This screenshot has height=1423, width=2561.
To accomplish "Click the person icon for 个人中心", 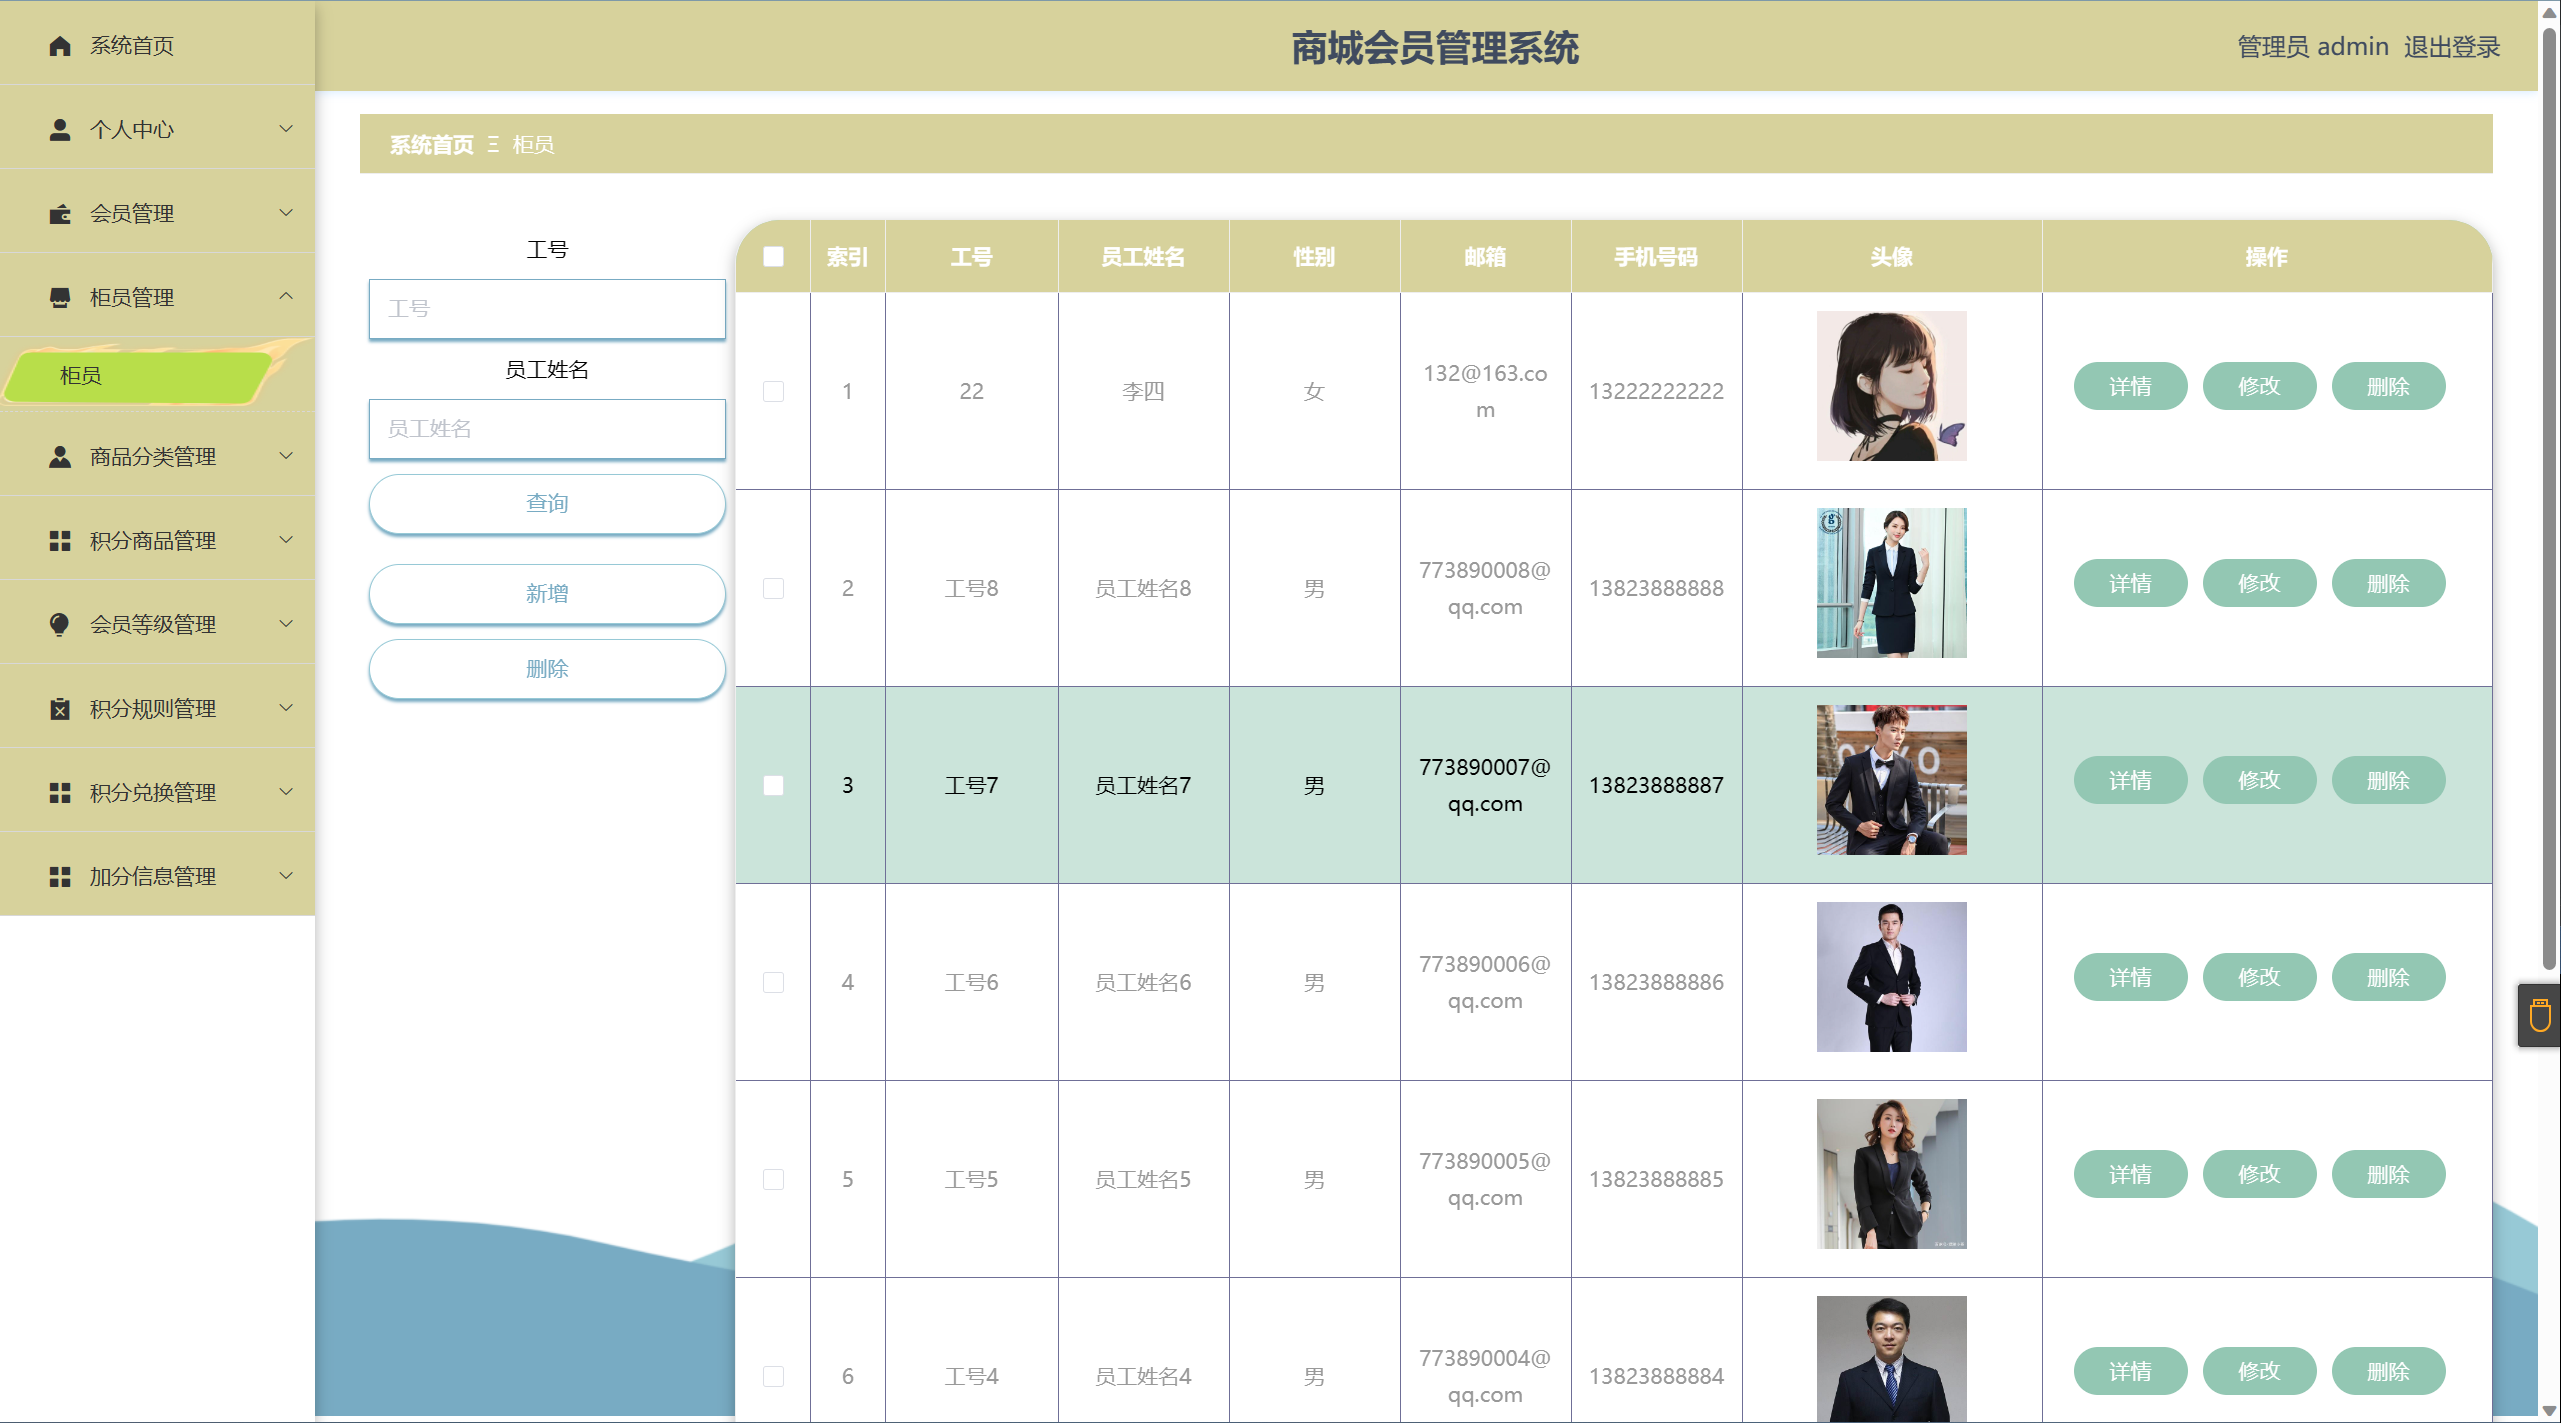I will click(x=60, y=130).
